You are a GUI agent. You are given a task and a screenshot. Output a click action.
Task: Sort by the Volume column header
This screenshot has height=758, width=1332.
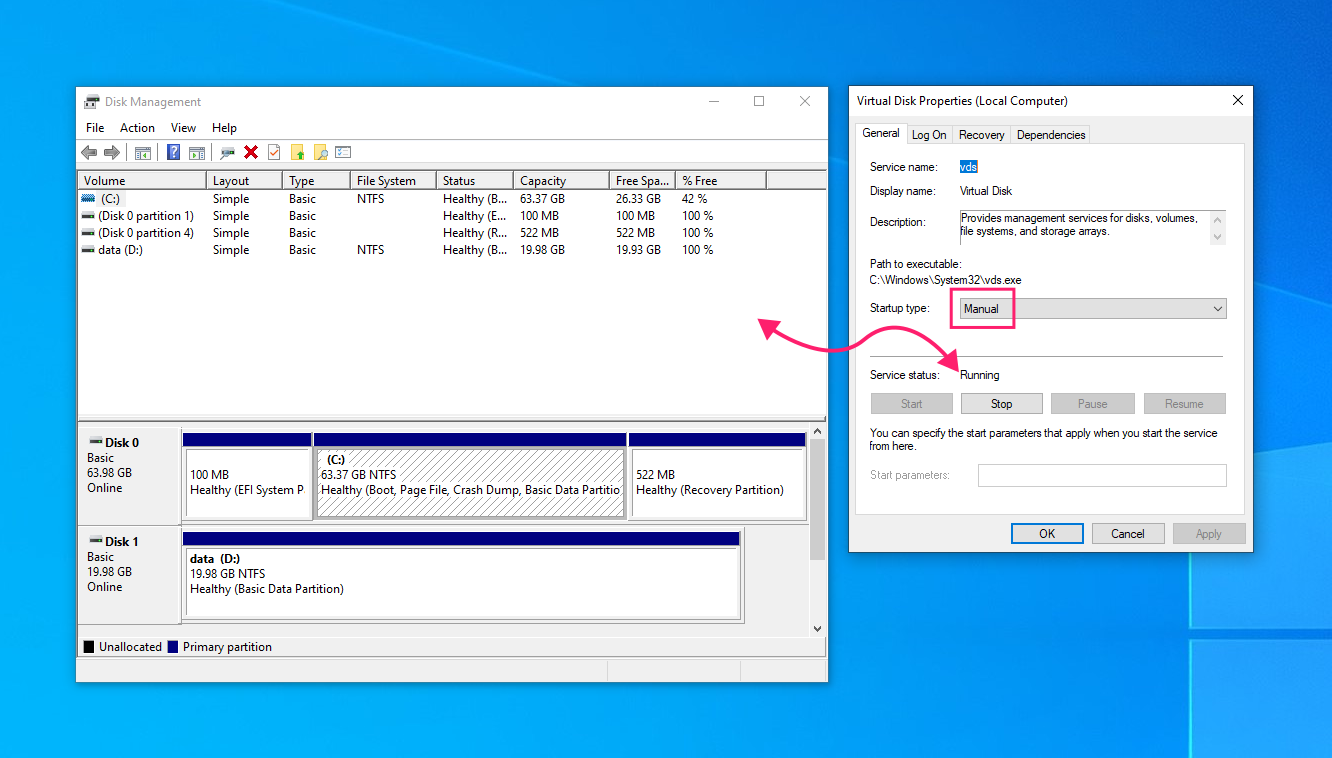coord(142,181)
